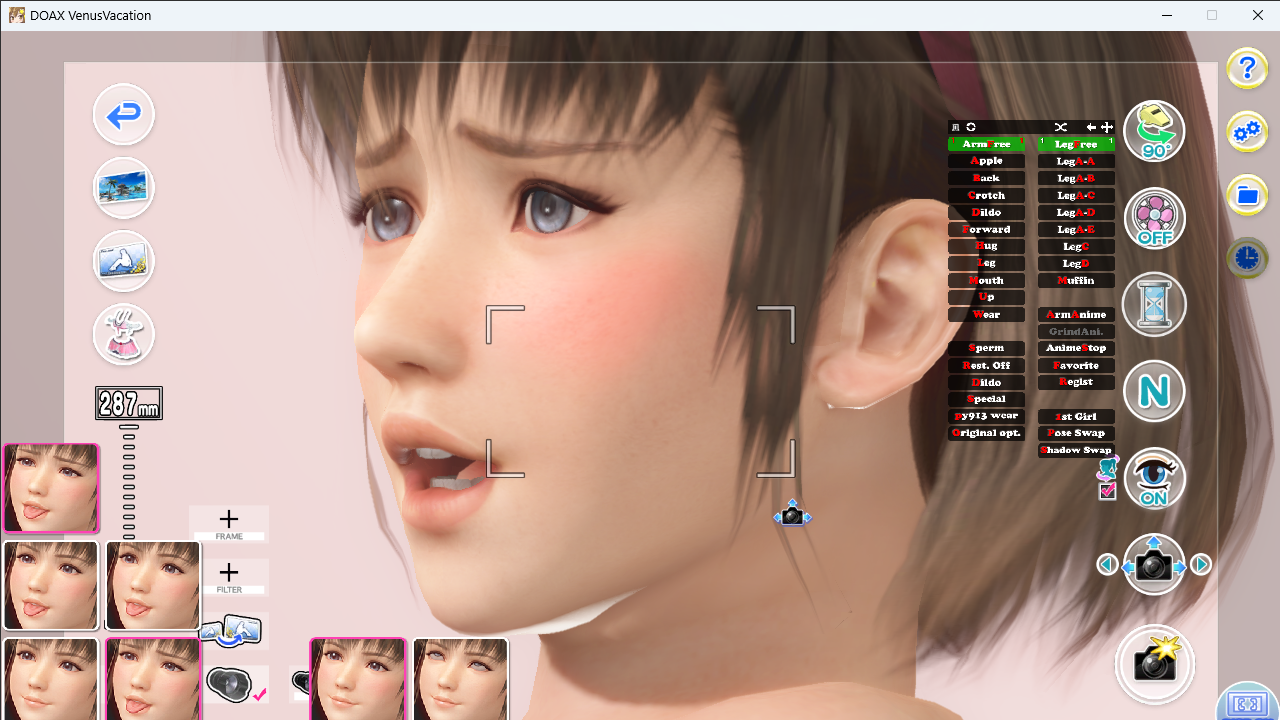Viewport: 1280px width, 720px height.
Task: Click the 287mm focal length readout
Action: pos(129,403)
